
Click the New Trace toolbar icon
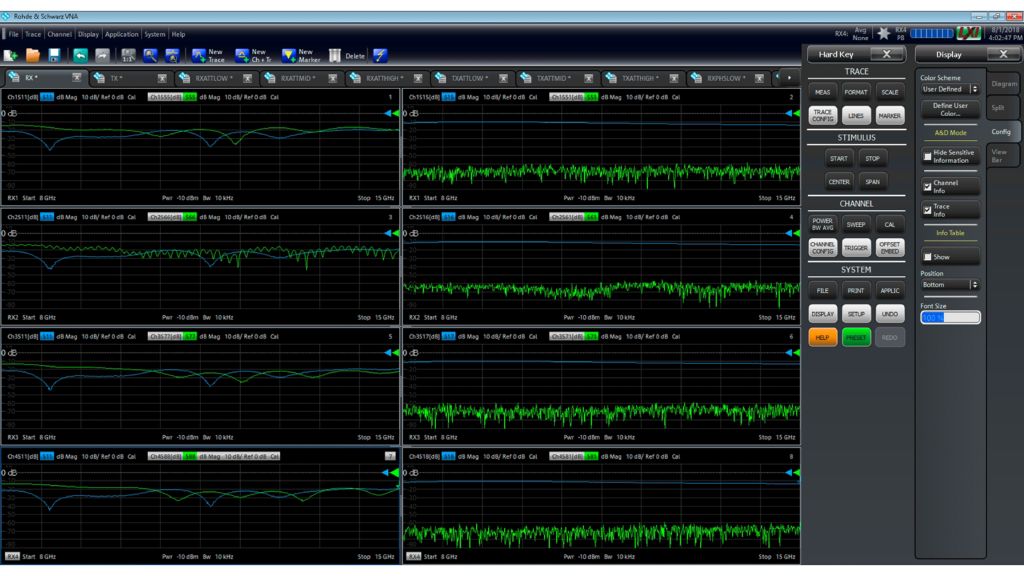click(199, 56)
